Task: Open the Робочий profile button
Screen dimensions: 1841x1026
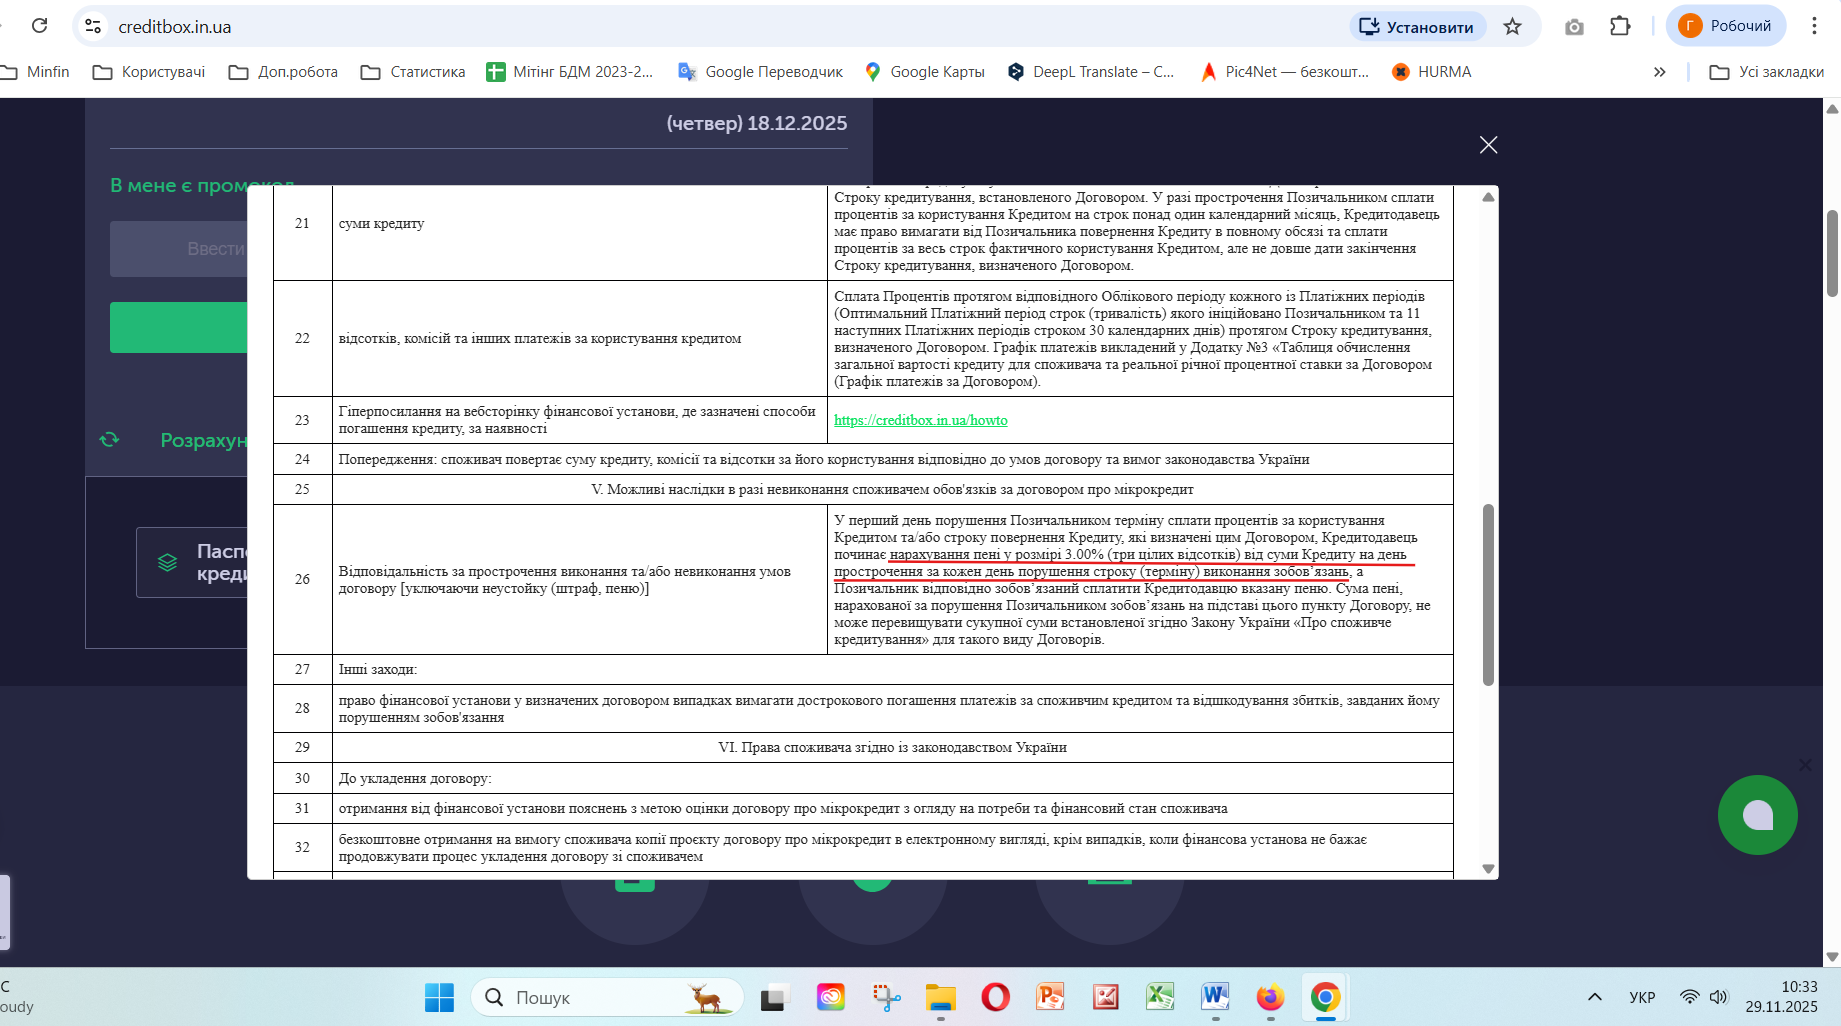Action: pos(1725,26)
